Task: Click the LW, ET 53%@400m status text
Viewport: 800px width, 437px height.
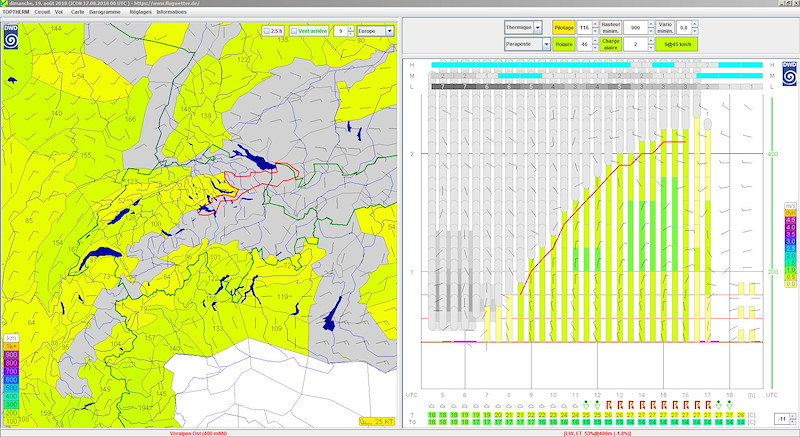Action: pyautogui.click(x=596, y=433)
